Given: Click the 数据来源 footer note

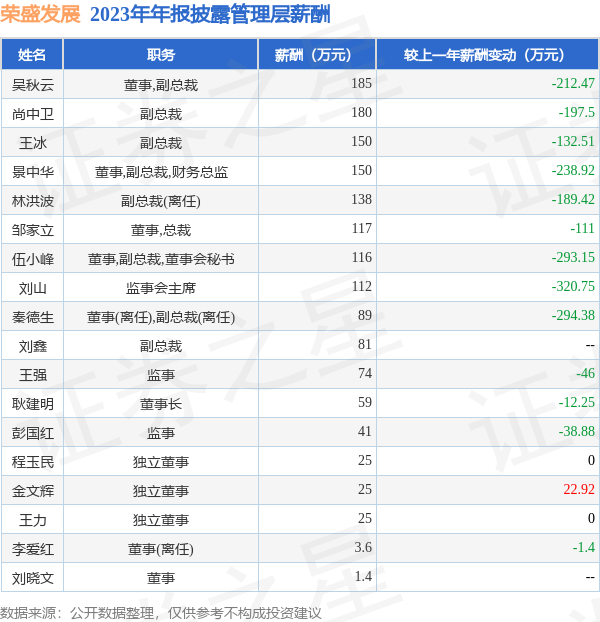Looking at the screenshot, I should point(161,613).
